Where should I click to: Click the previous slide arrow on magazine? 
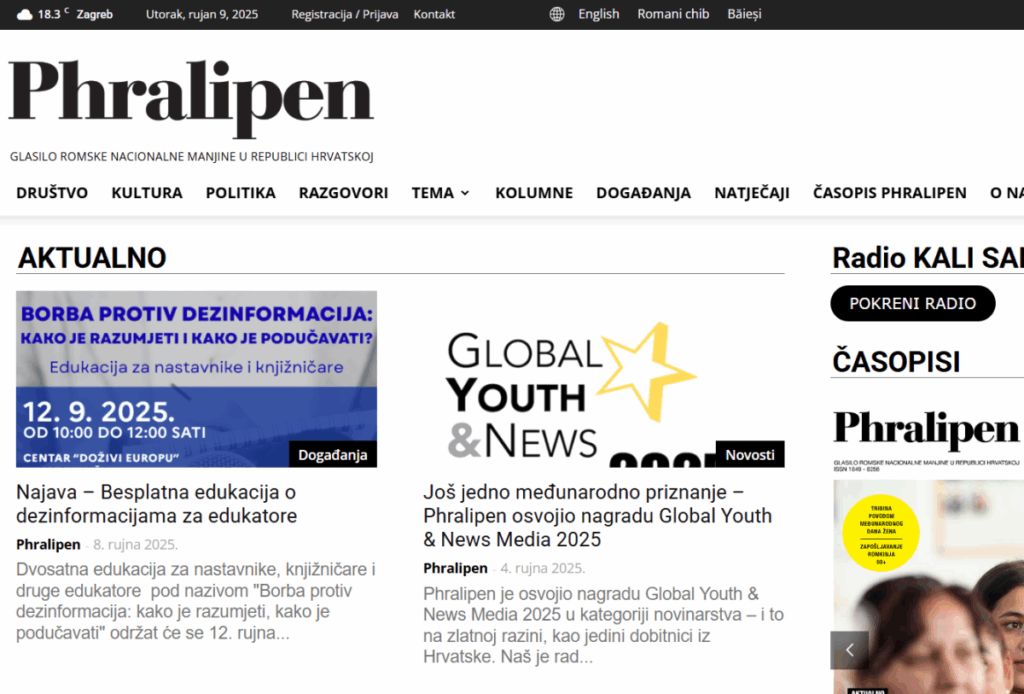[849, 650]
